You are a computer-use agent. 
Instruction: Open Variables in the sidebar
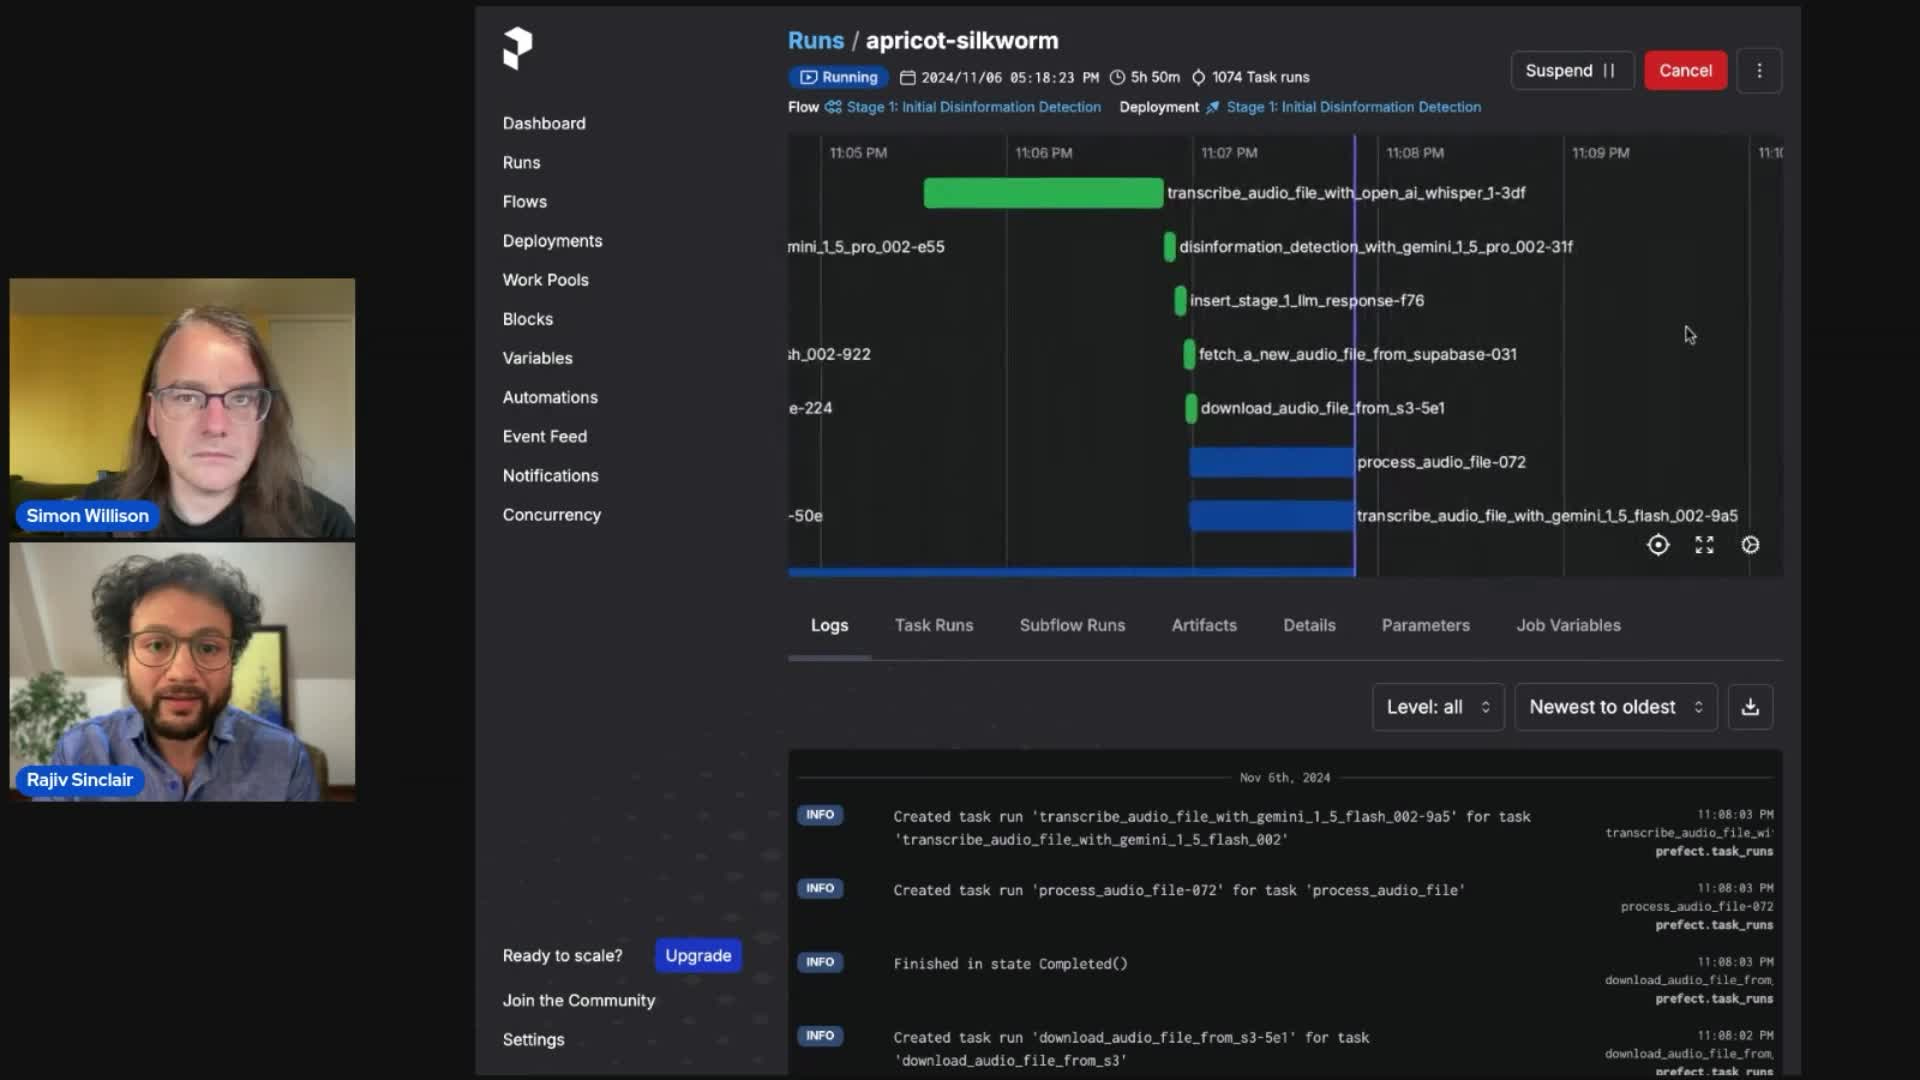(537, 358)
